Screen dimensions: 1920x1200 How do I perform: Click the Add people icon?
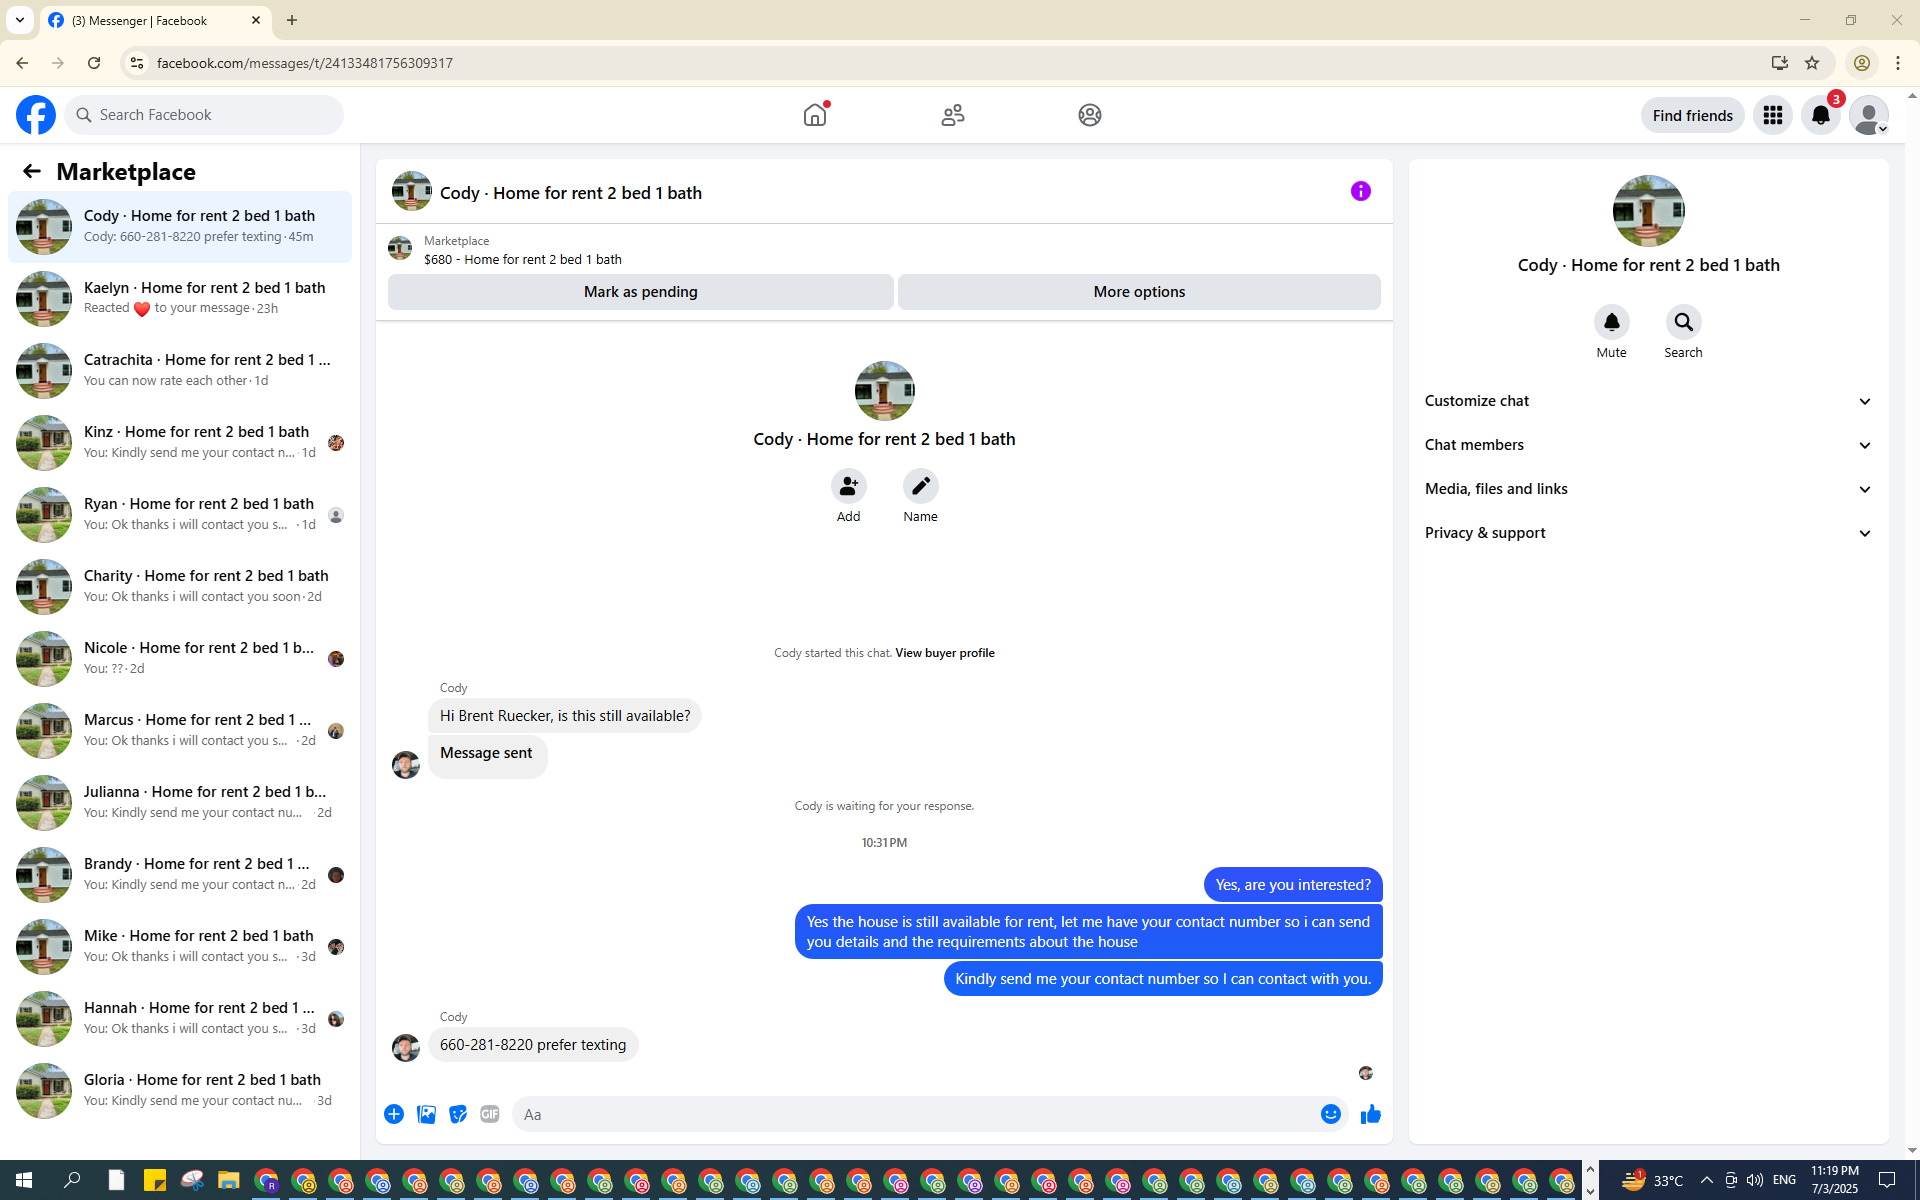[848, 486]
